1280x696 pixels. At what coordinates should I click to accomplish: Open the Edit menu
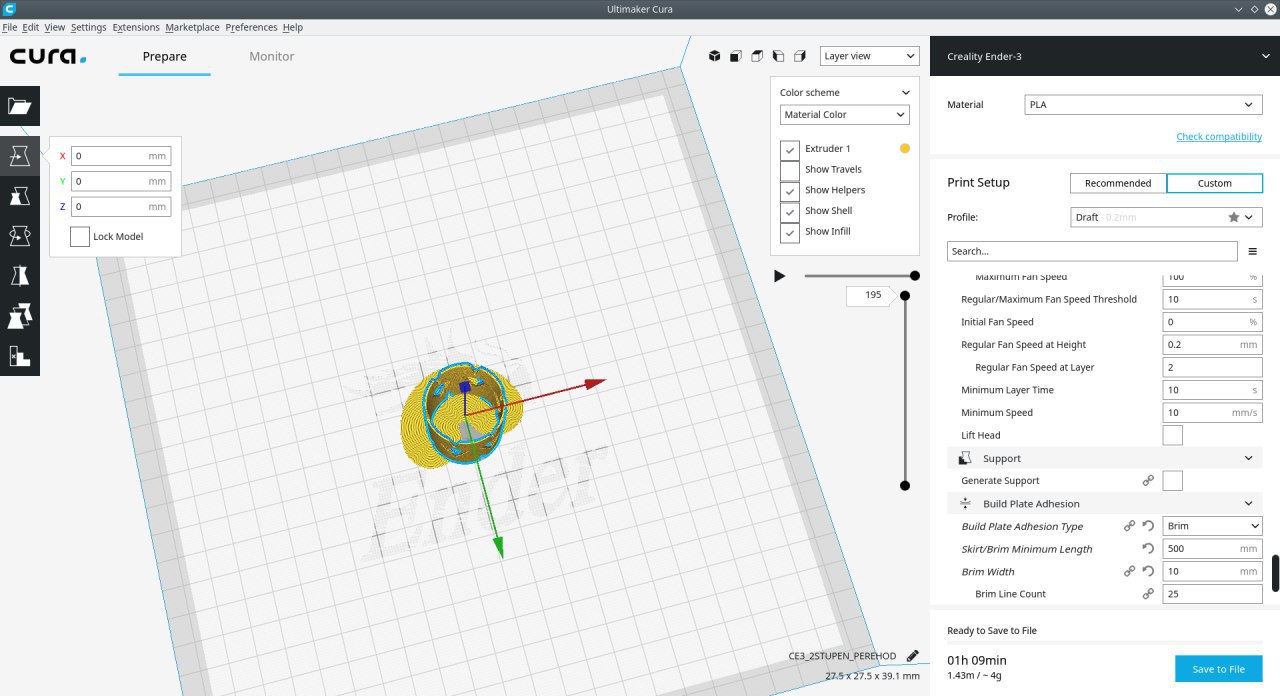(31, 27)
